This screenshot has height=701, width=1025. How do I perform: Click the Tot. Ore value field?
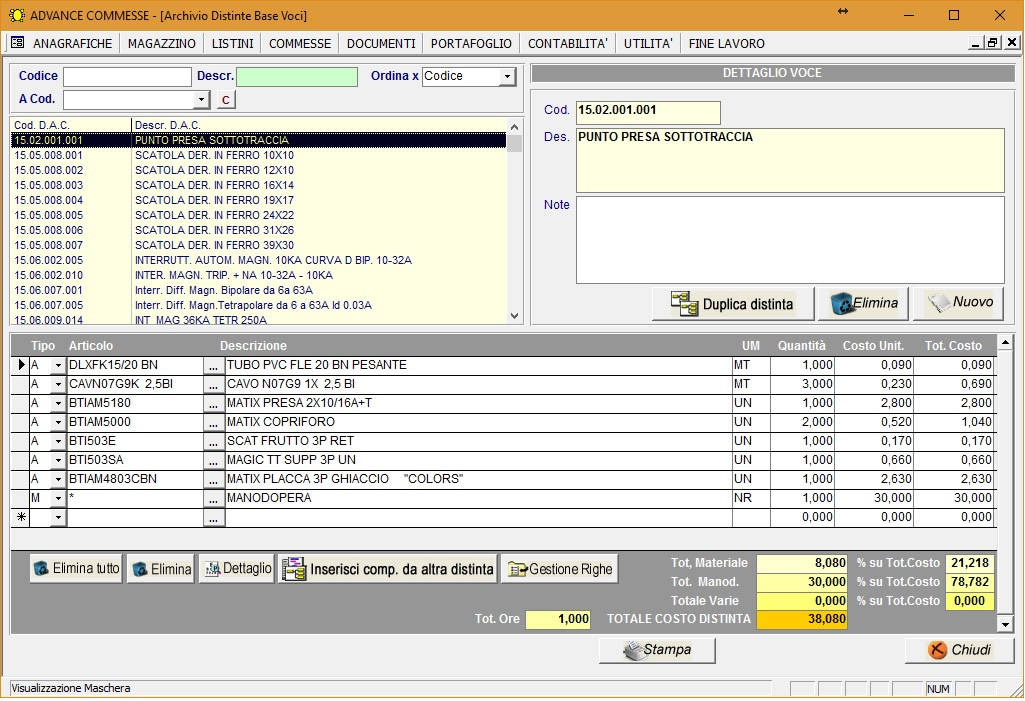558,619
